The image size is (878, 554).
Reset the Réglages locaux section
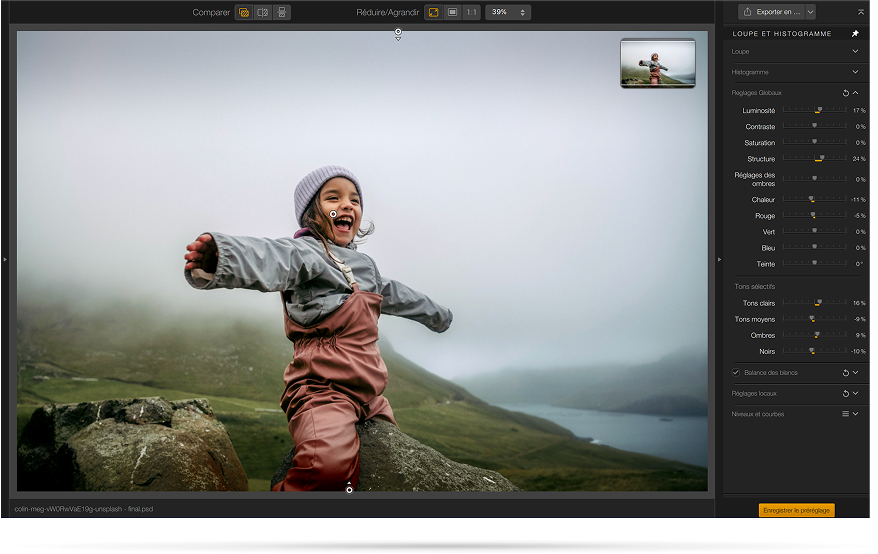846,394
